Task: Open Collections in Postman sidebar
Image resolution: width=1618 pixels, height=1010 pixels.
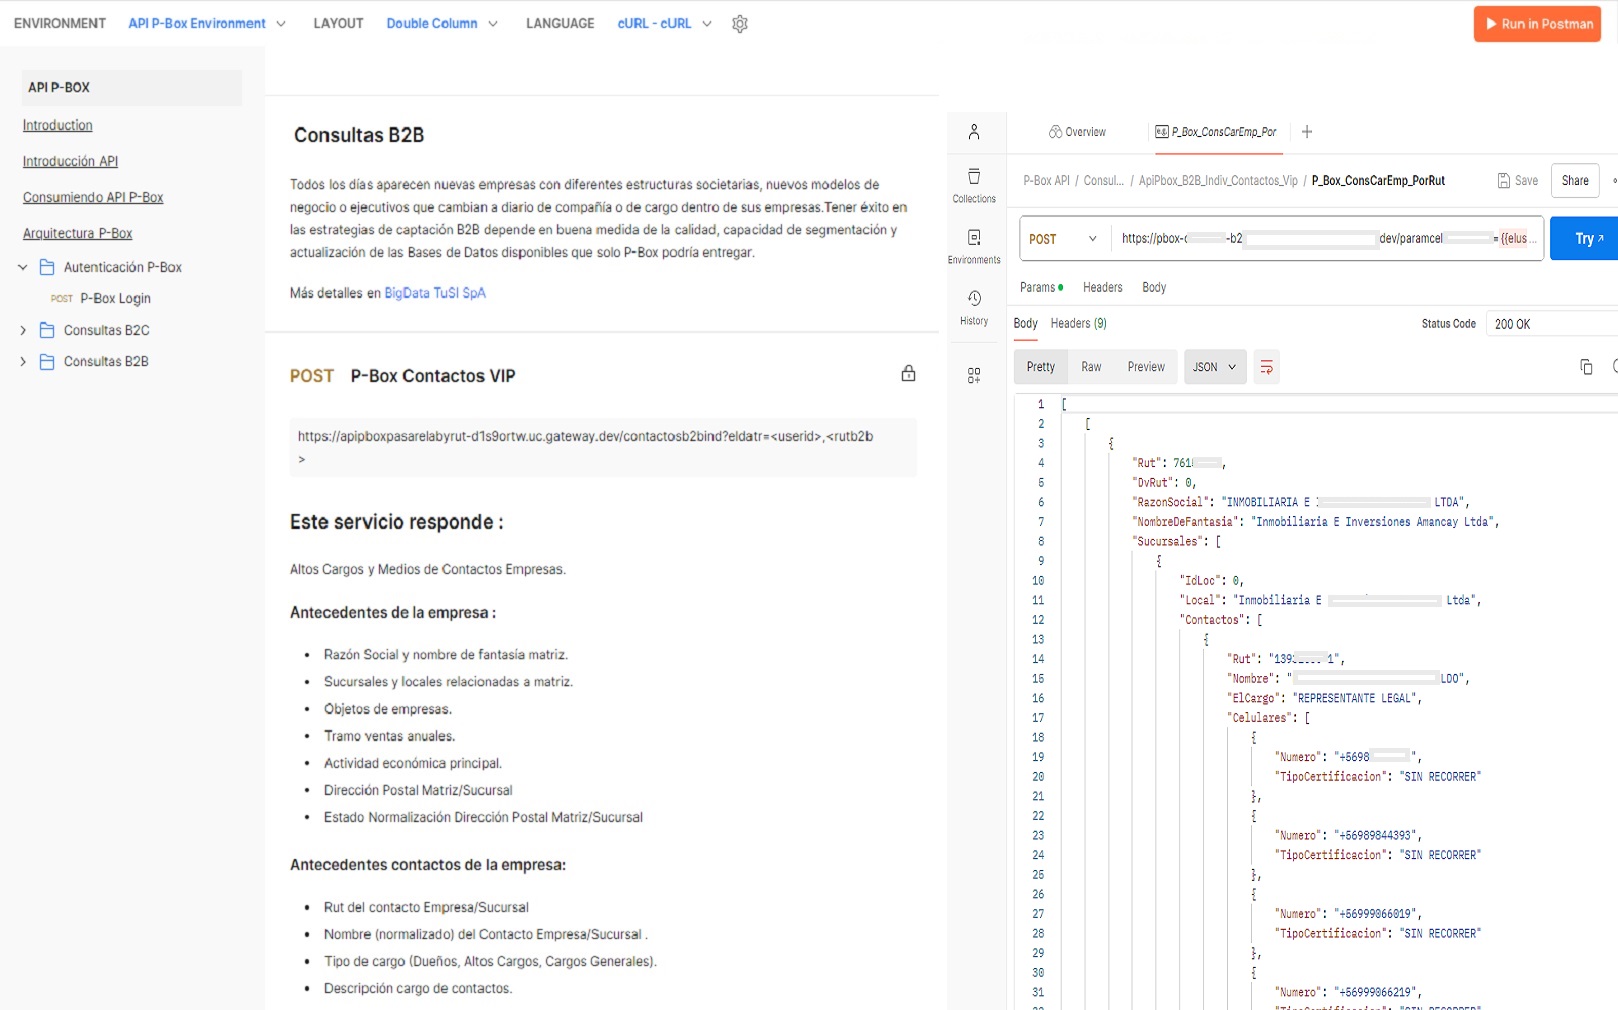Action: (974, 186)
